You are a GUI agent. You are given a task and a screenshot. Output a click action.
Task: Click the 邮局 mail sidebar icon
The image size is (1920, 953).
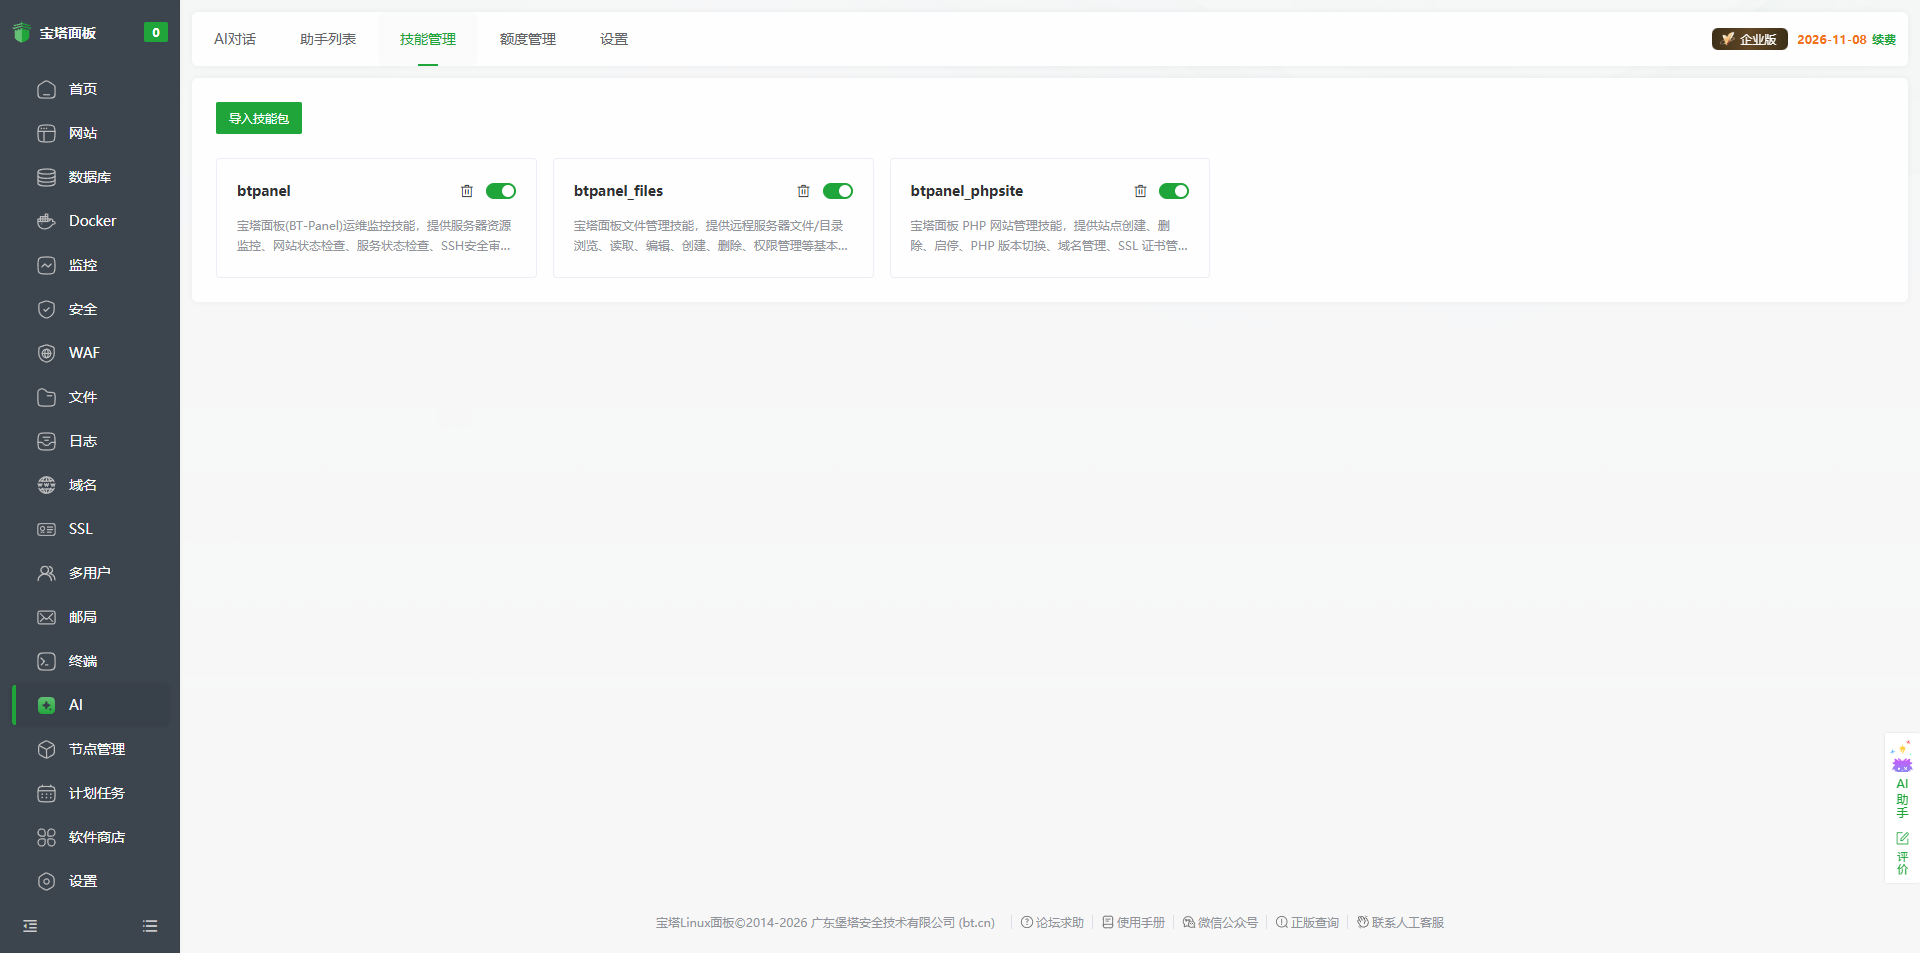pyautogui.click(x=46, y=617)
